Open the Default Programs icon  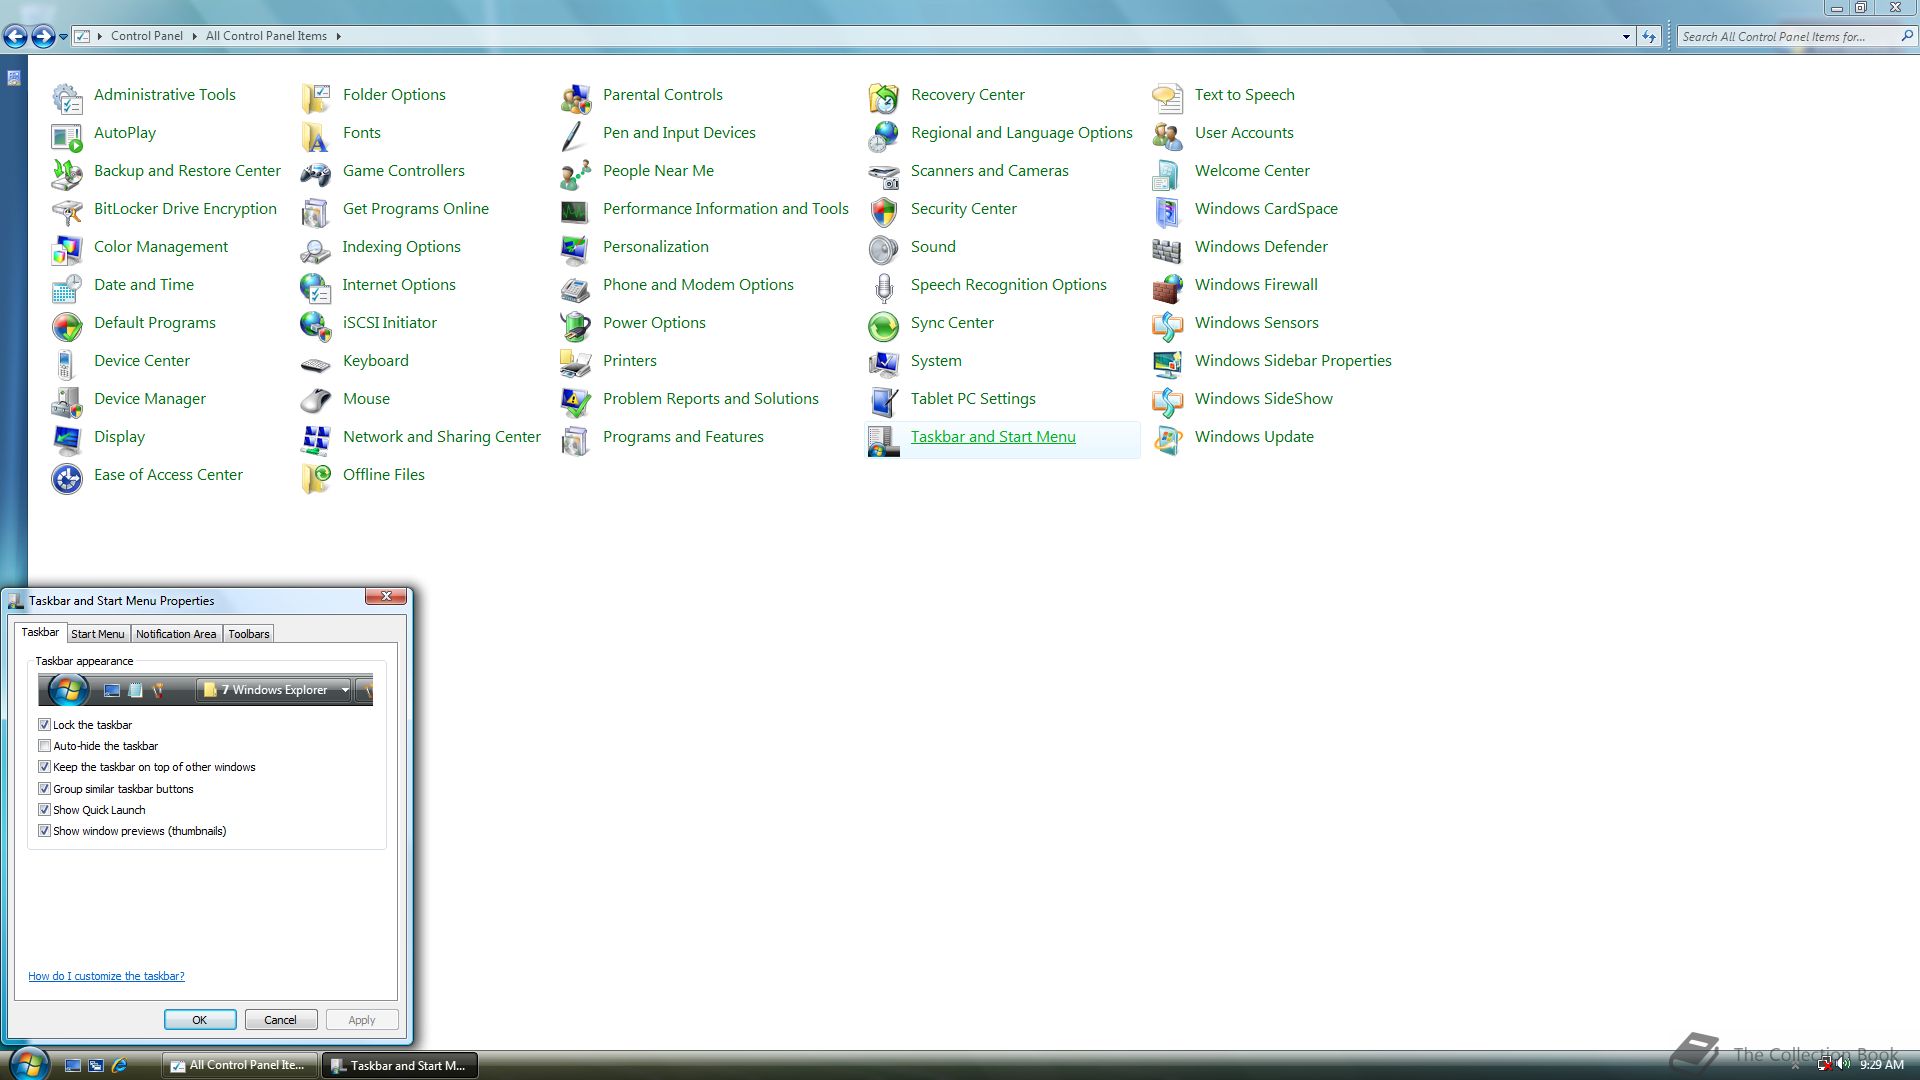(67, 325)
